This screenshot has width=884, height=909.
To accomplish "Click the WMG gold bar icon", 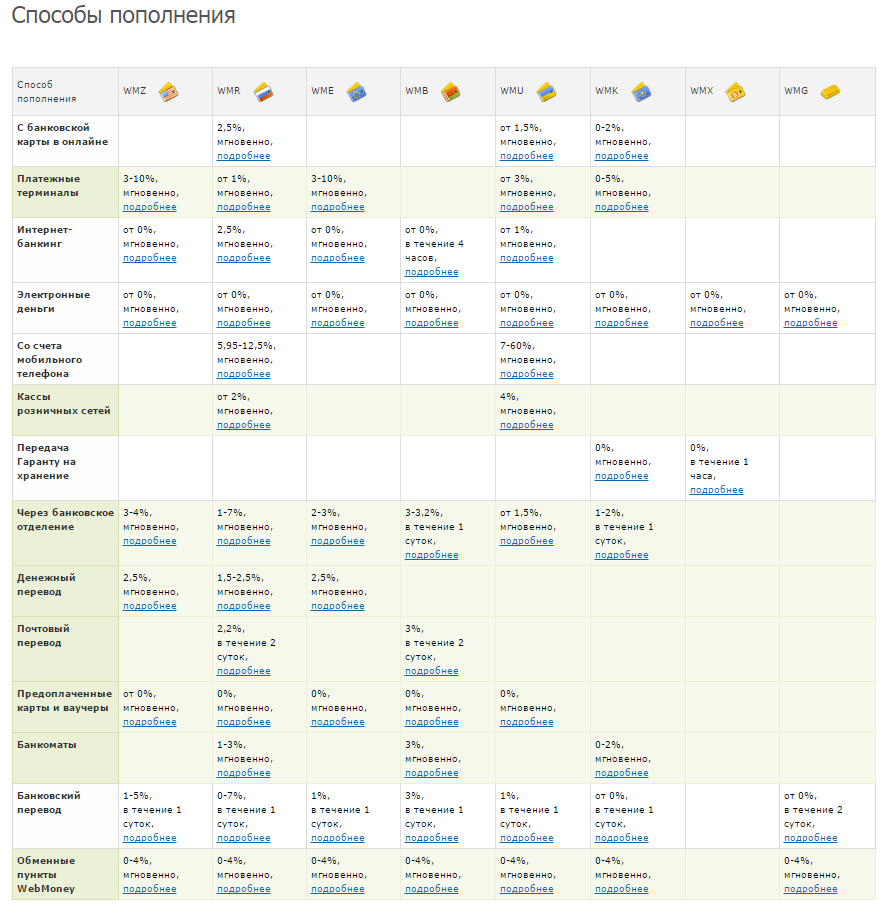I will pyautogui.click(x=830, y=91).
